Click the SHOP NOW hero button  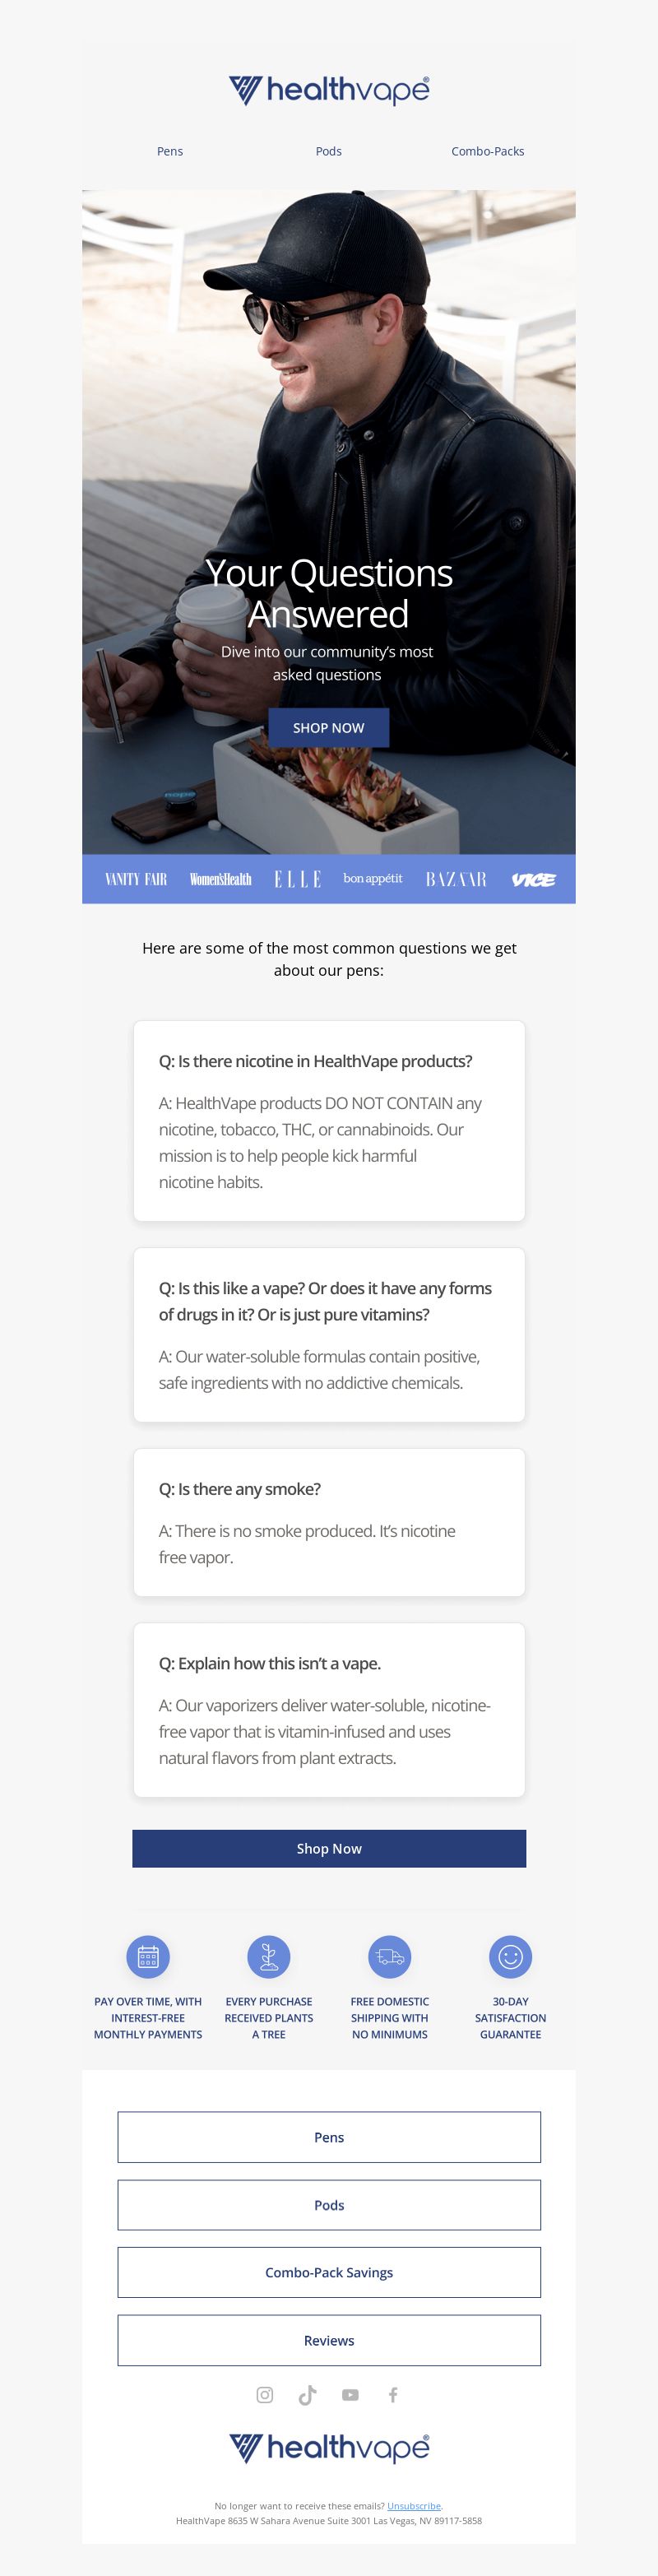329,727
